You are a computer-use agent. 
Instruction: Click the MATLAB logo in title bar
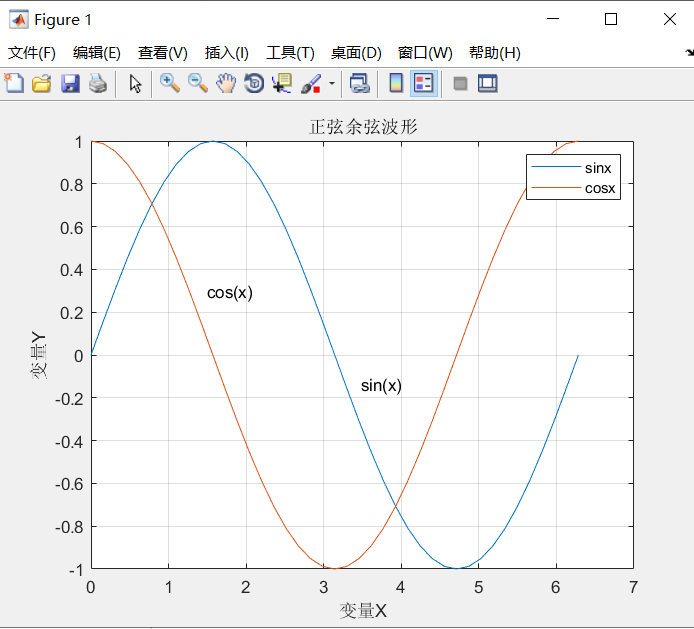point(19,19)
